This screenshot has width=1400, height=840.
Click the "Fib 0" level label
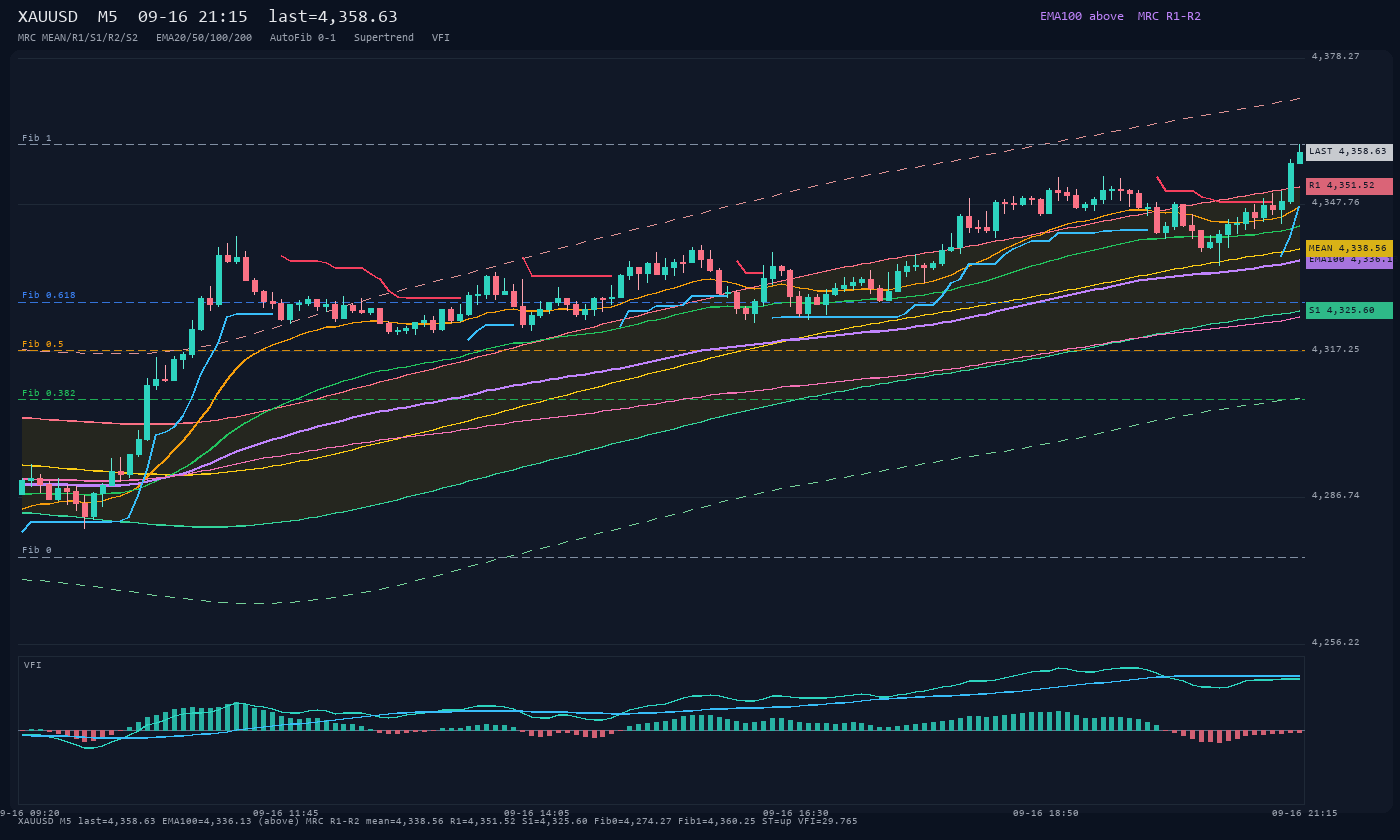tap(37, 550)
